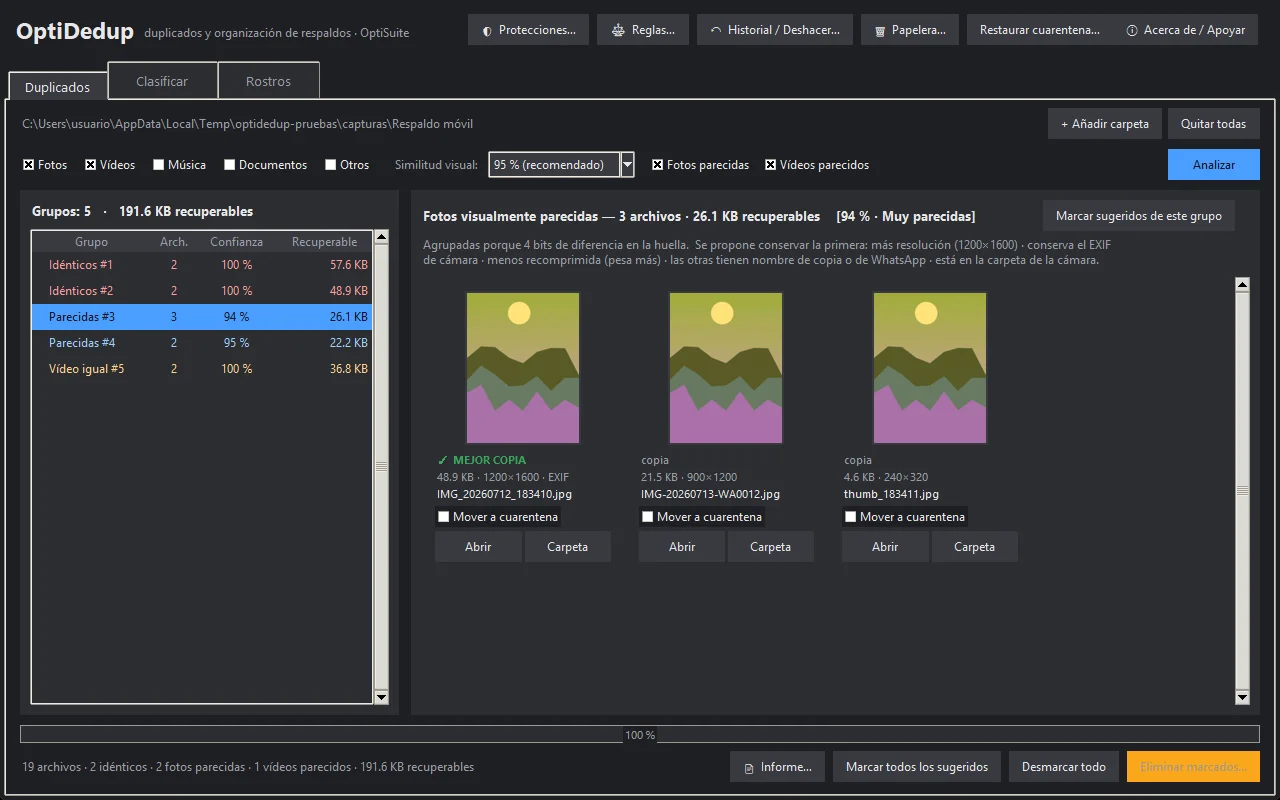Open the Papelera button

[910, 30]
